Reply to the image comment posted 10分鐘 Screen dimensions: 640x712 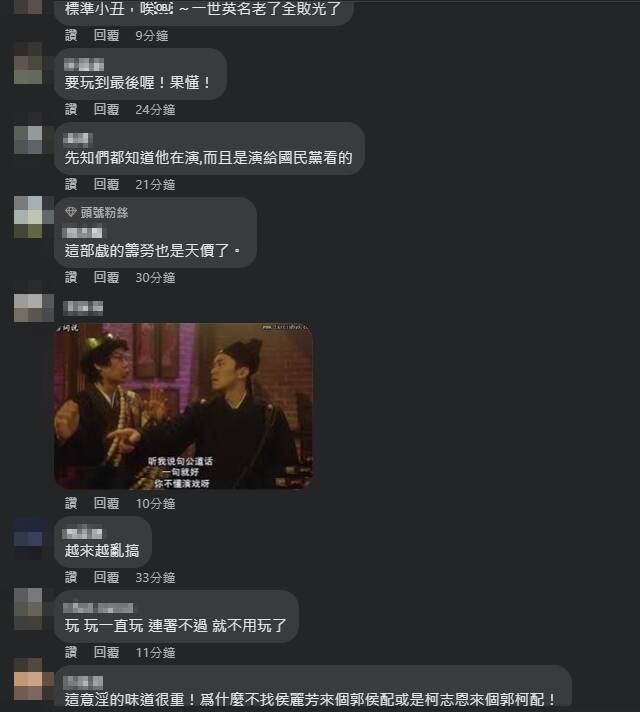click(106, 503)
